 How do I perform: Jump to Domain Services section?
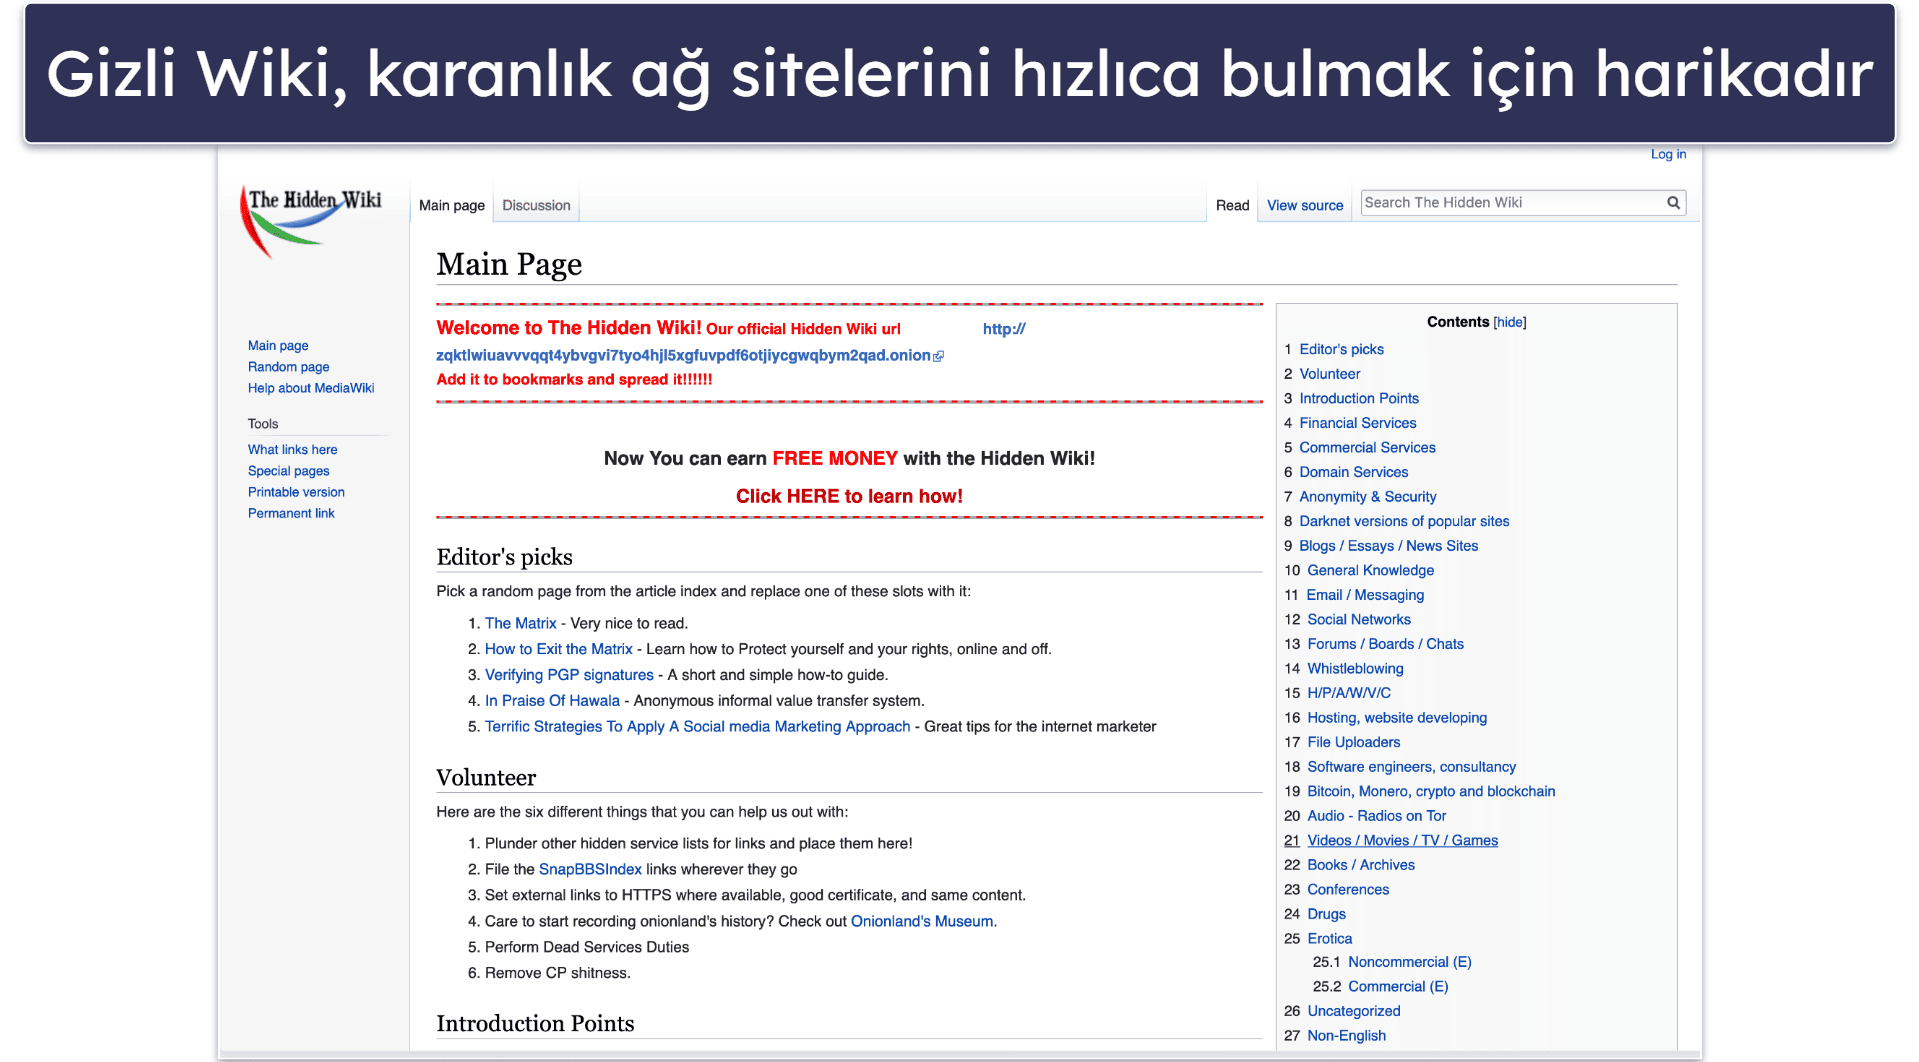[x=1353, y=472]
